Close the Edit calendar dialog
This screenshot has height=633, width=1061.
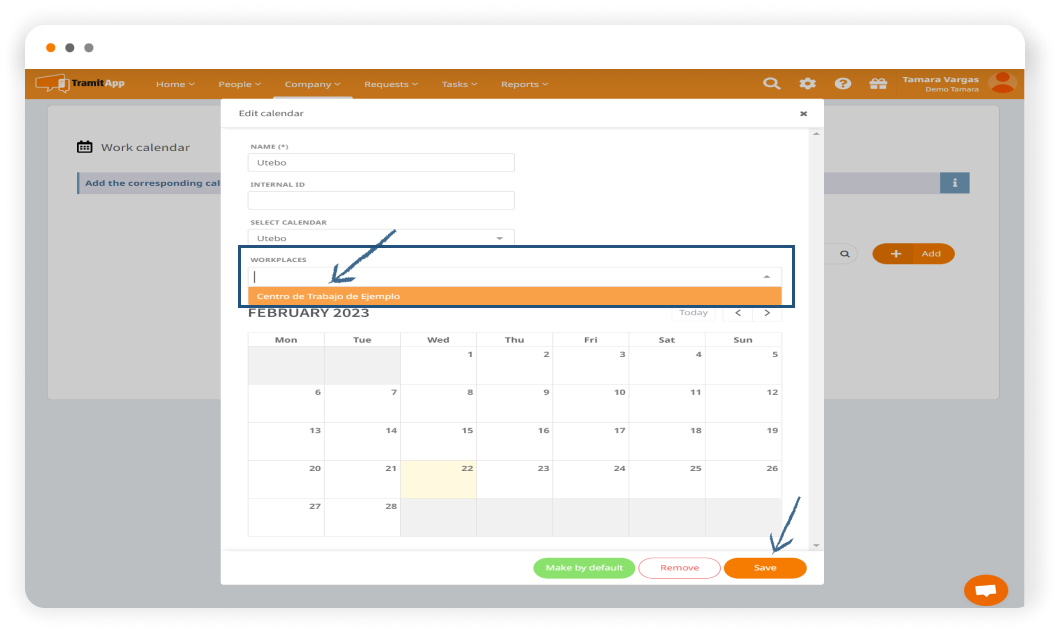pos(803,114)
